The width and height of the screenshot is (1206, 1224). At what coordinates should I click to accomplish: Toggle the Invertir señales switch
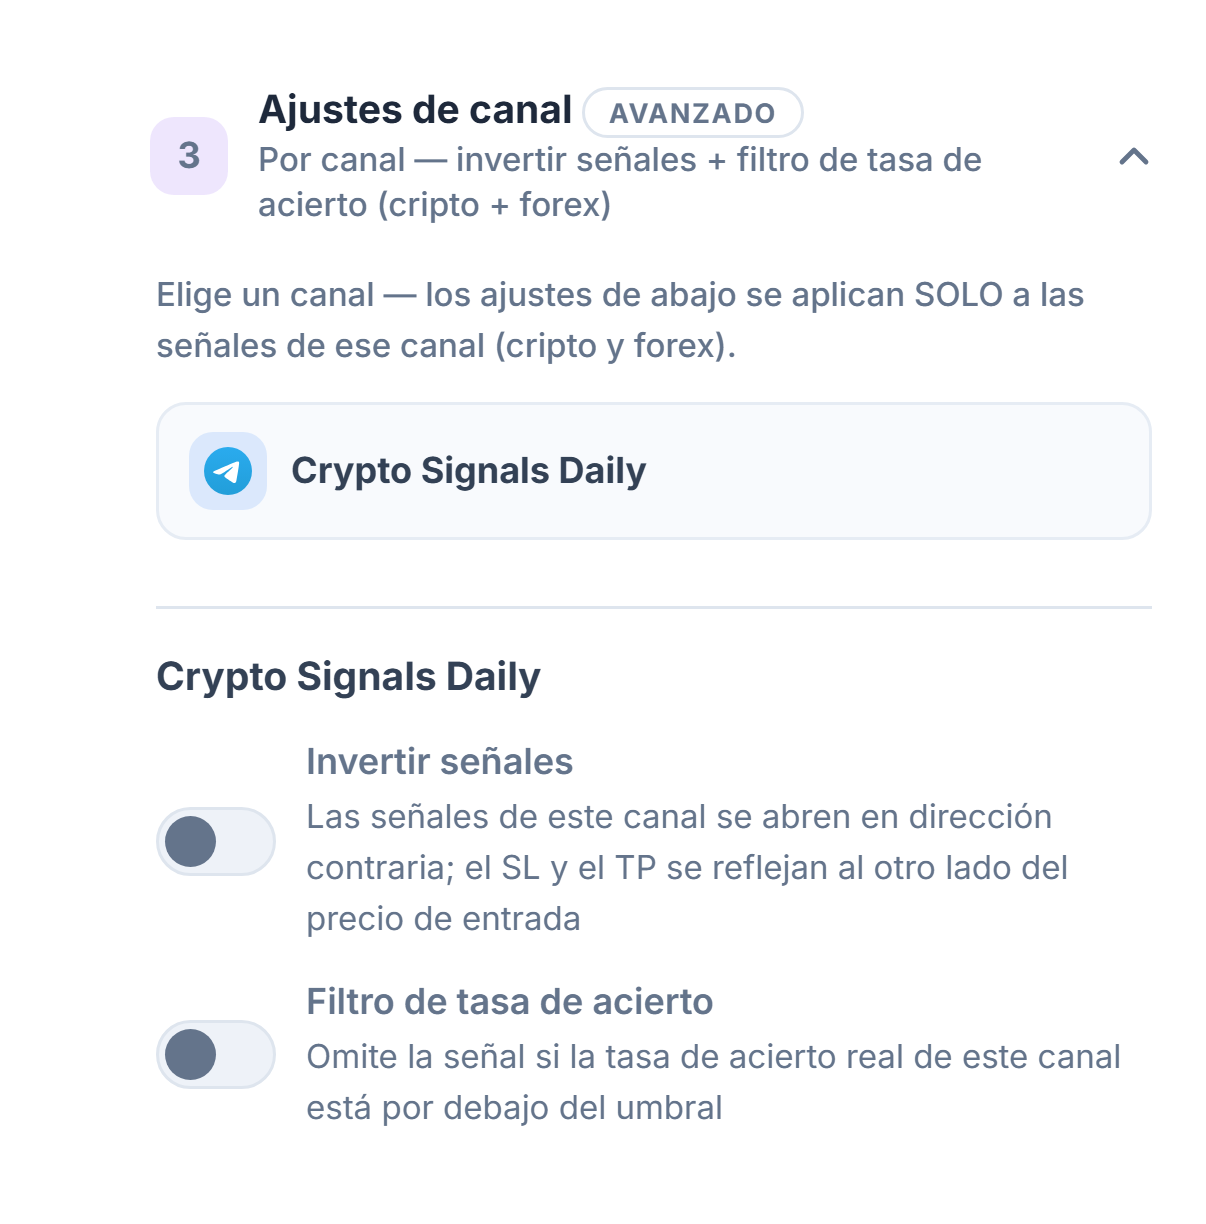216,841
